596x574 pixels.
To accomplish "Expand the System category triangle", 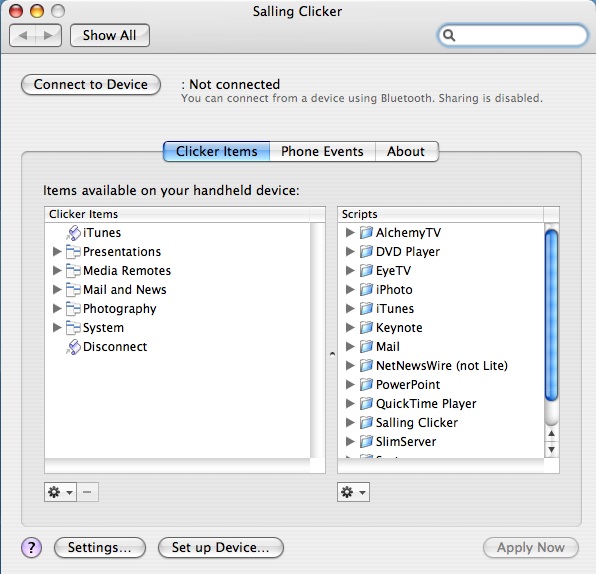I will pos(57,327).
